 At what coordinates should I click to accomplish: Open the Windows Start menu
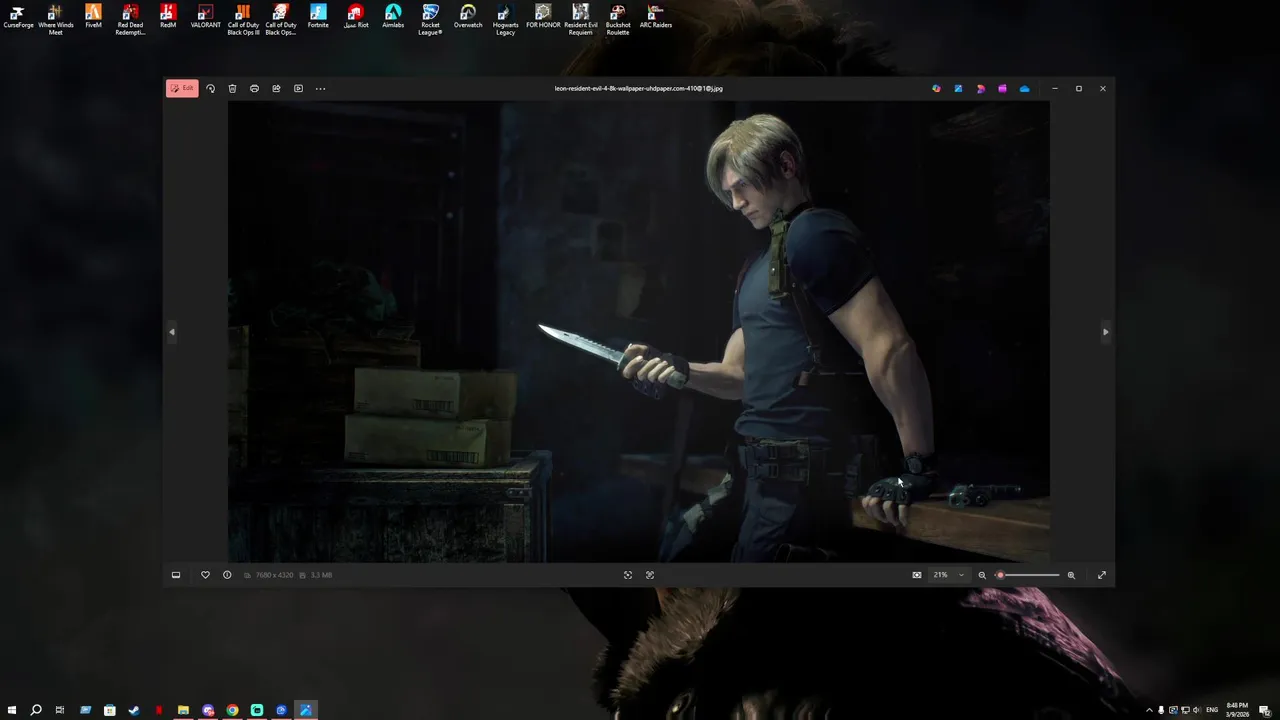pos(12,710)
